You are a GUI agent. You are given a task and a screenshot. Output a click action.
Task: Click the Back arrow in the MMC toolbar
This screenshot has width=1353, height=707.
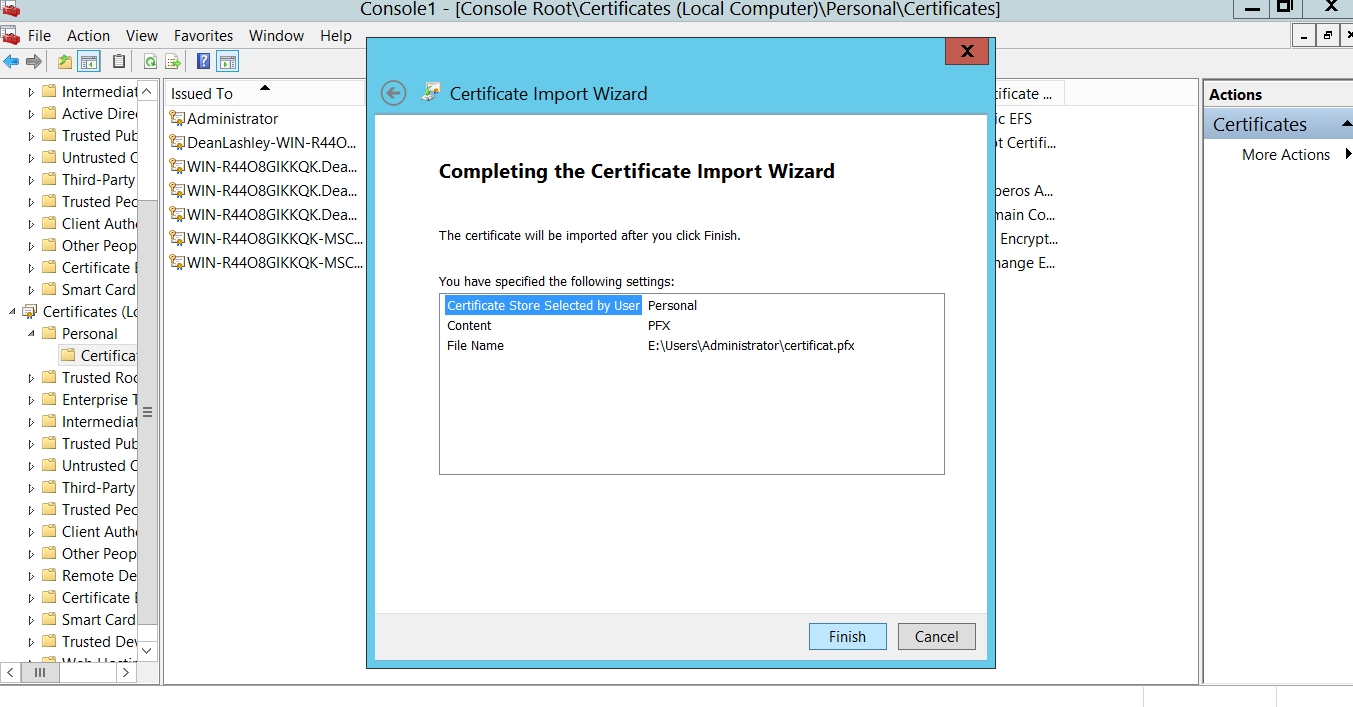(x=11, y=62)
